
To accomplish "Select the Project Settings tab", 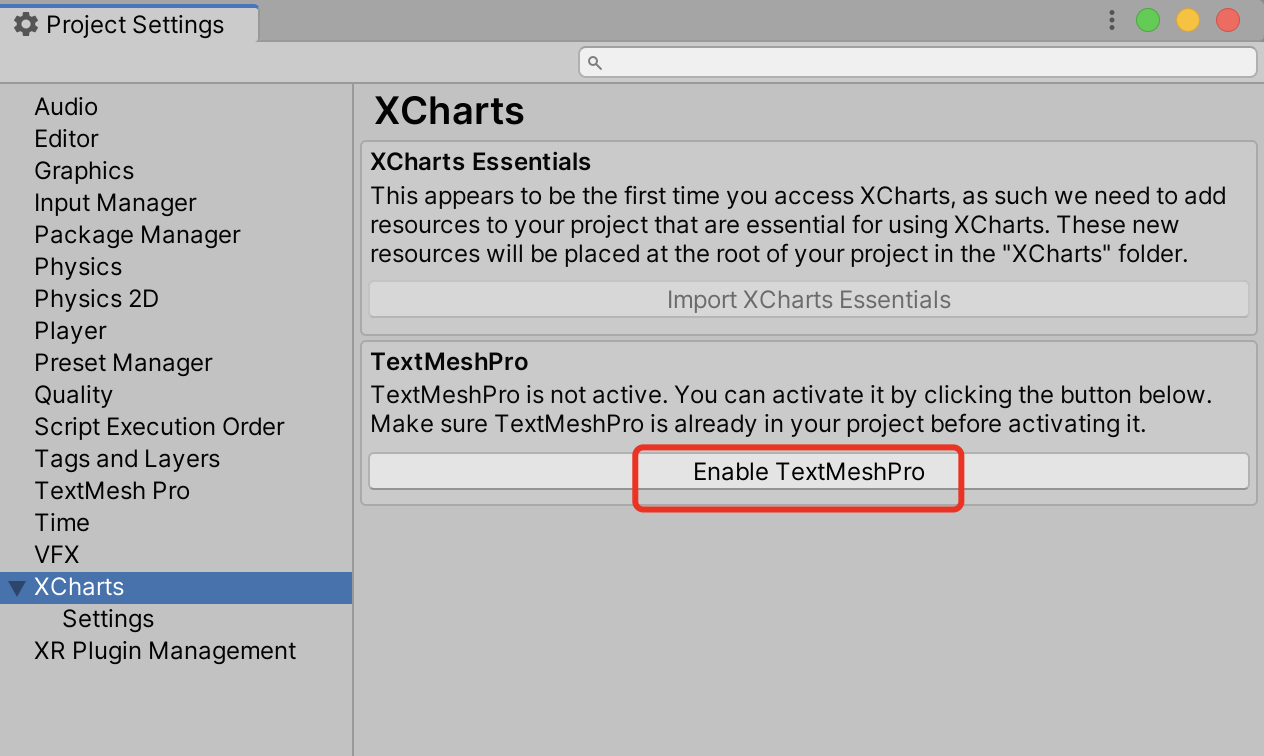I will coord(129,24).
